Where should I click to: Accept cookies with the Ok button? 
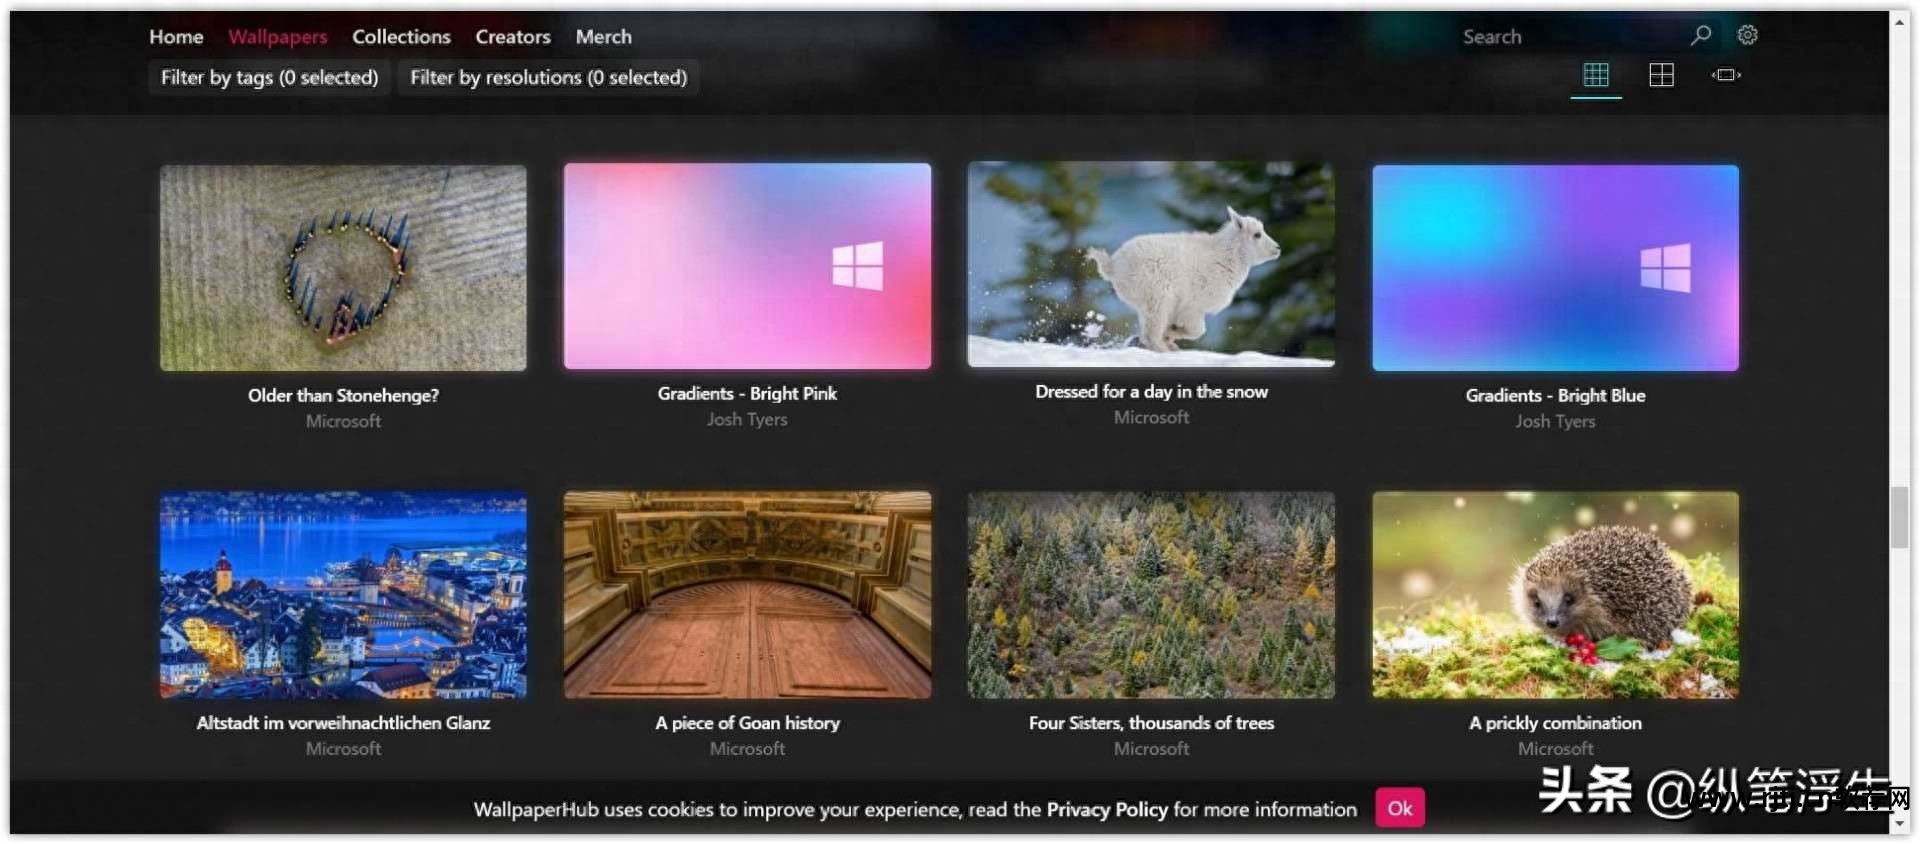click(1400, 808)
